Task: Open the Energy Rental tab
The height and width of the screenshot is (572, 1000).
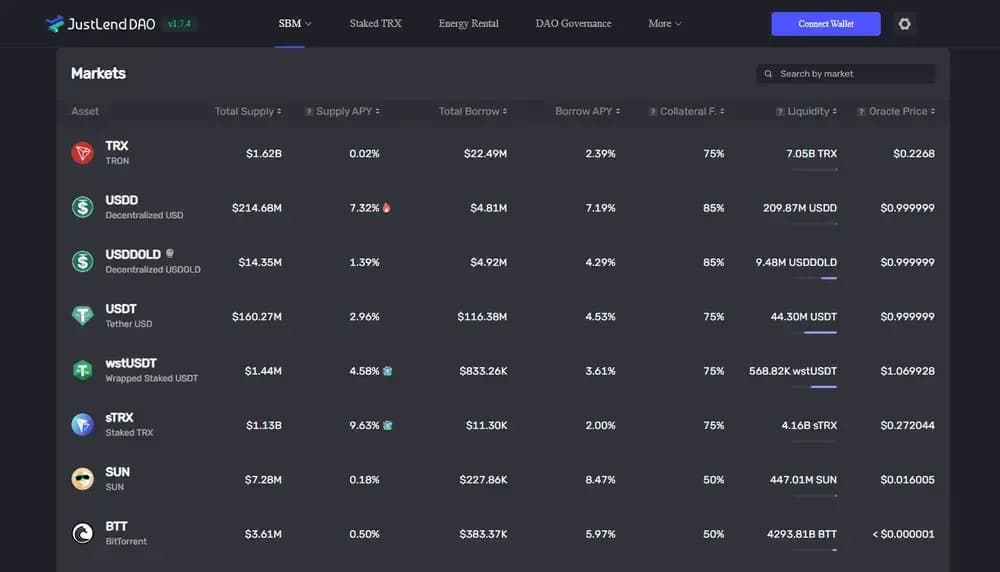Action: 469,24
